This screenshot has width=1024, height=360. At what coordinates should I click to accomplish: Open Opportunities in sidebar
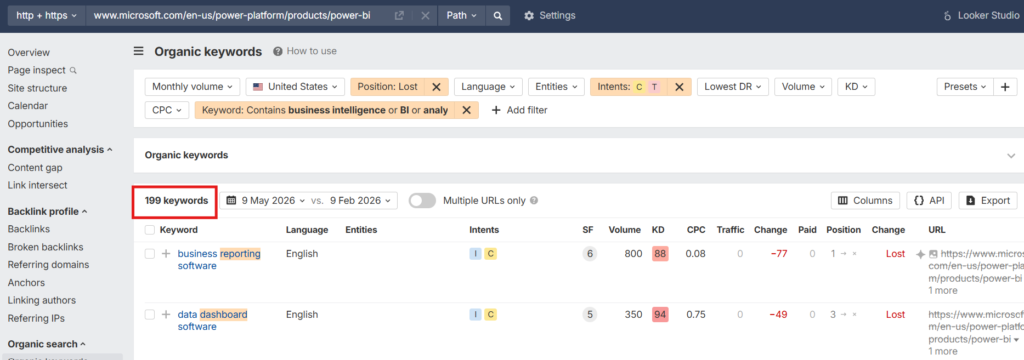pos(38,124)
